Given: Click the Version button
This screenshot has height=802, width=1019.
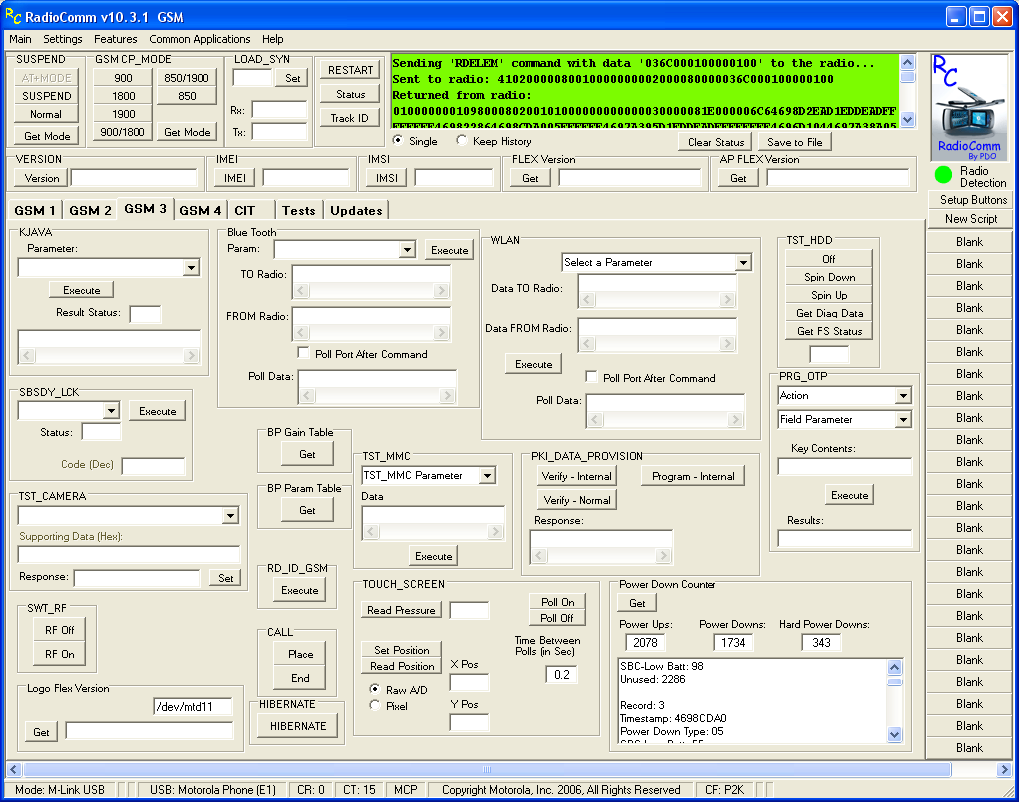Looking at the screenshot, I should pos(42,178).
